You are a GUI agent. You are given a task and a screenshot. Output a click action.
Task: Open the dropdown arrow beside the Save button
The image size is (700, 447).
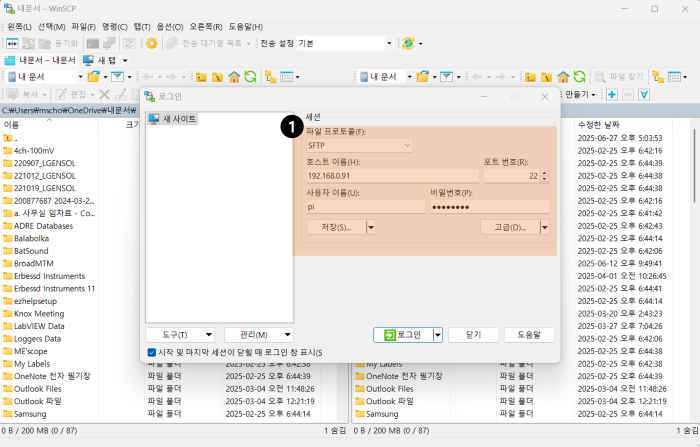(x=371, y=227)
